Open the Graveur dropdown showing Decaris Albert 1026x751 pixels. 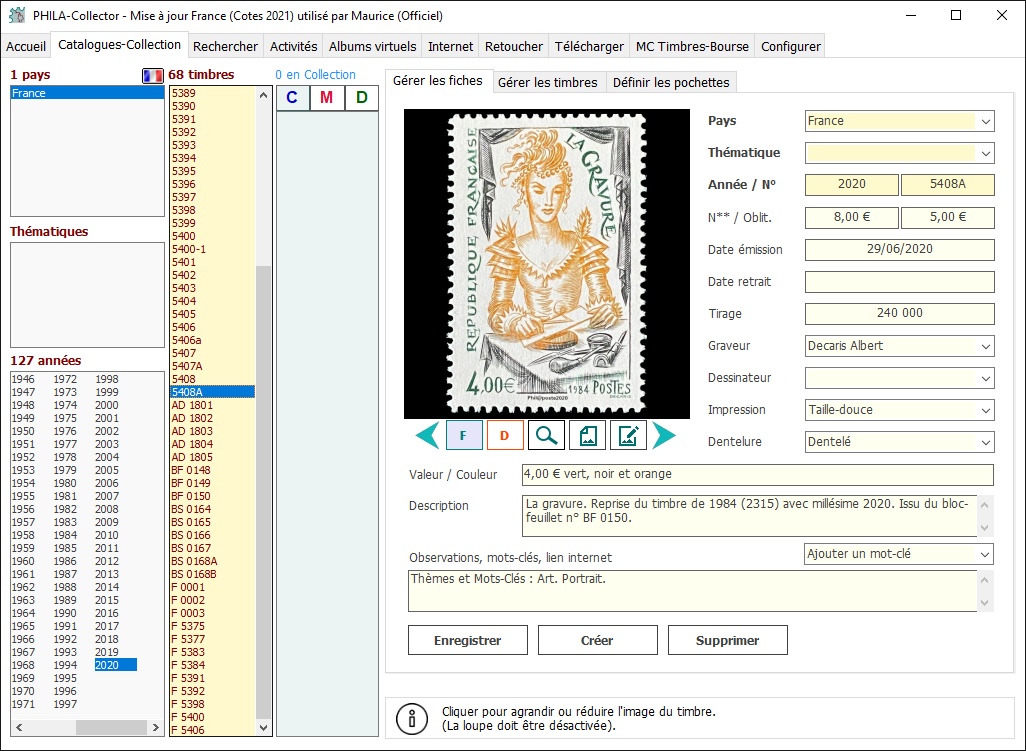[x=985, y=346]
